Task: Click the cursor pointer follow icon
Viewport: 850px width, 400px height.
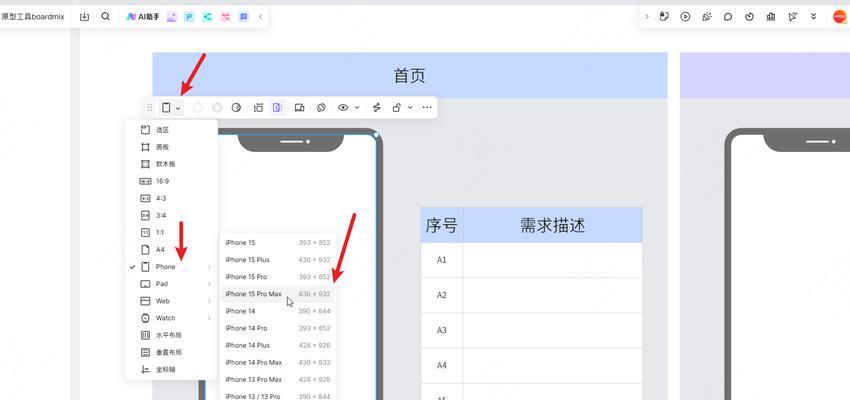Action: click(x=793, y=17)
